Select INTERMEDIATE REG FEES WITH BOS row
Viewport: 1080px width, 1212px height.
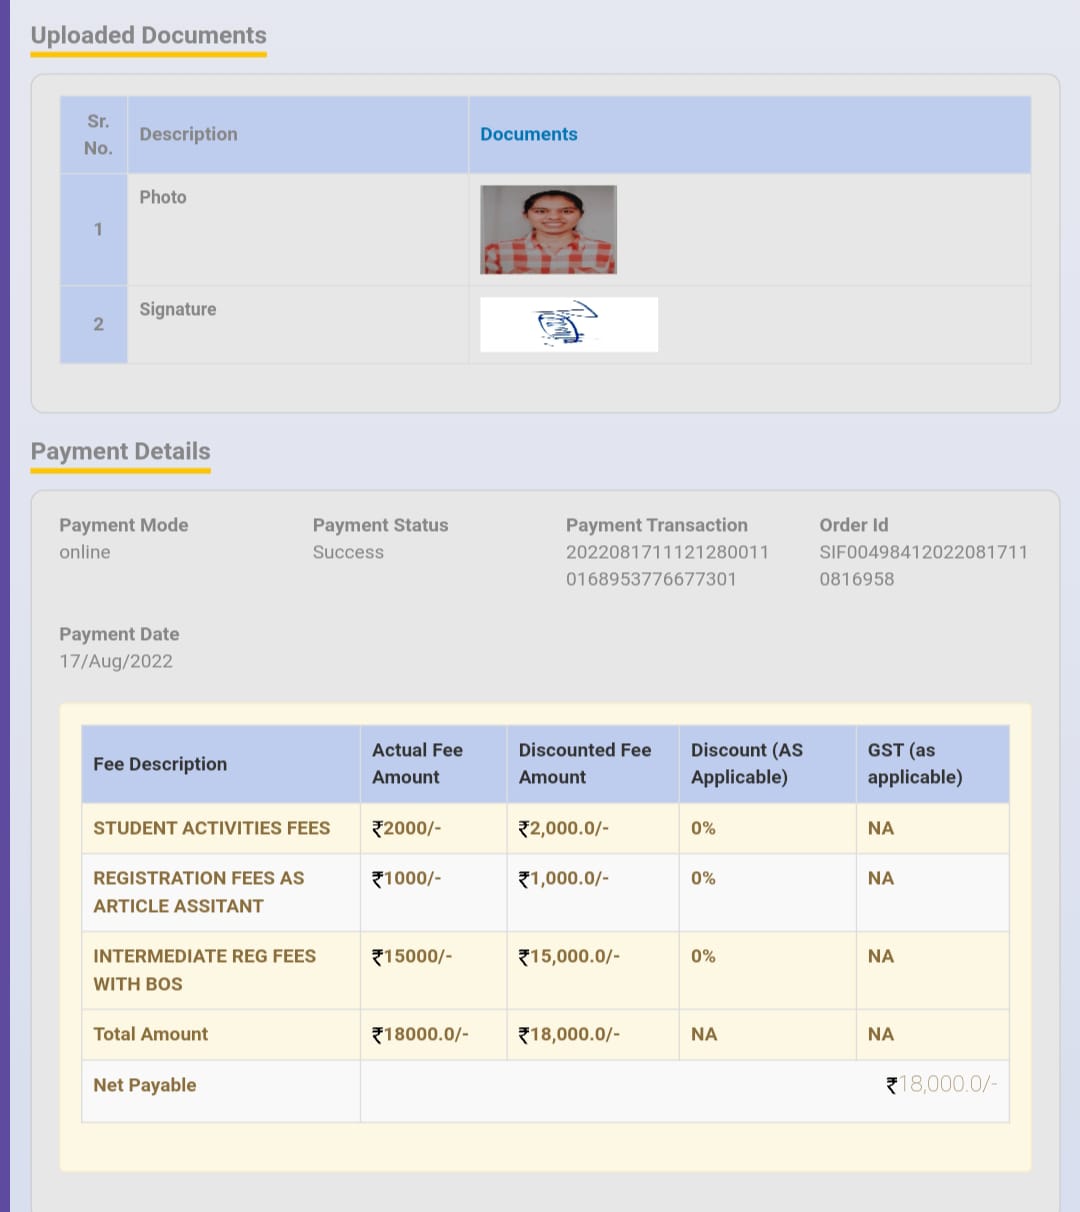204,970
